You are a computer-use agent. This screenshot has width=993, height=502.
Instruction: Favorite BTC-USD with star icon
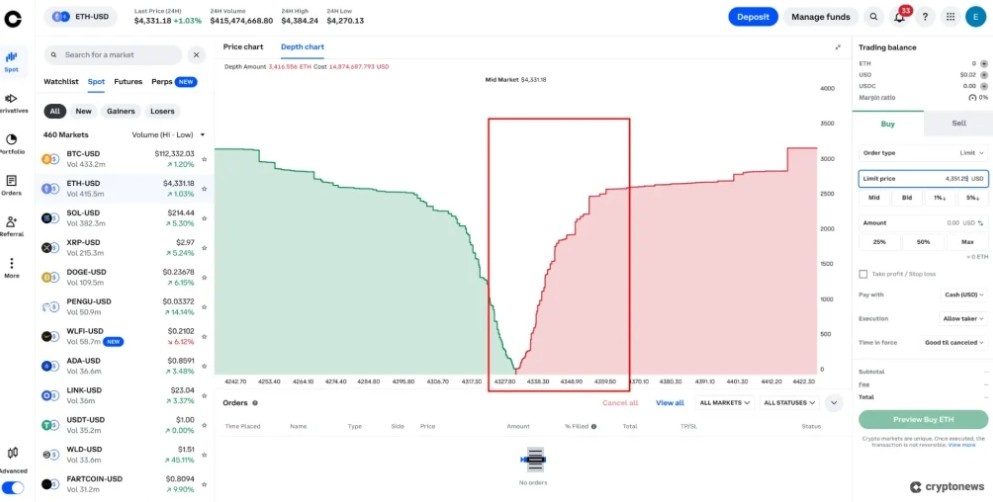click(204, 160)
